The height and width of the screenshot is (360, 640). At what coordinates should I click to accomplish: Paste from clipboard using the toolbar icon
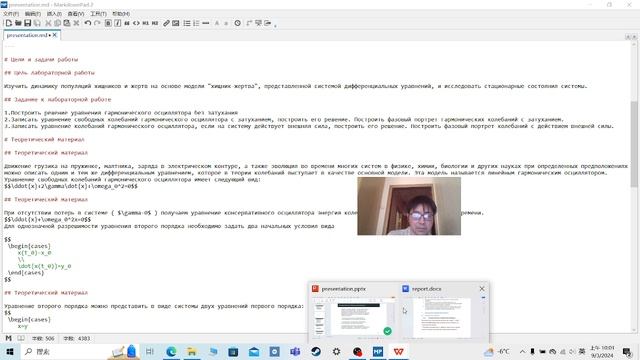67,23
